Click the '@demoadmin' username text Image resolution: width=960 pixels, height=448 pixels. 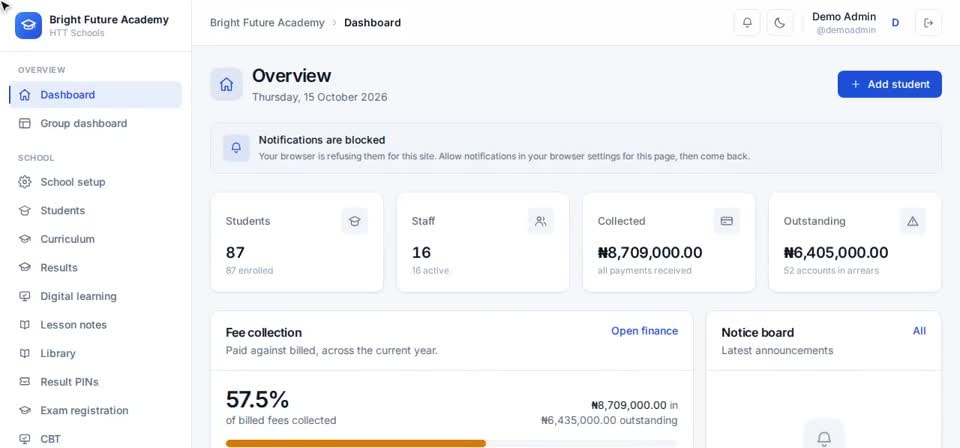coord(846,30)
